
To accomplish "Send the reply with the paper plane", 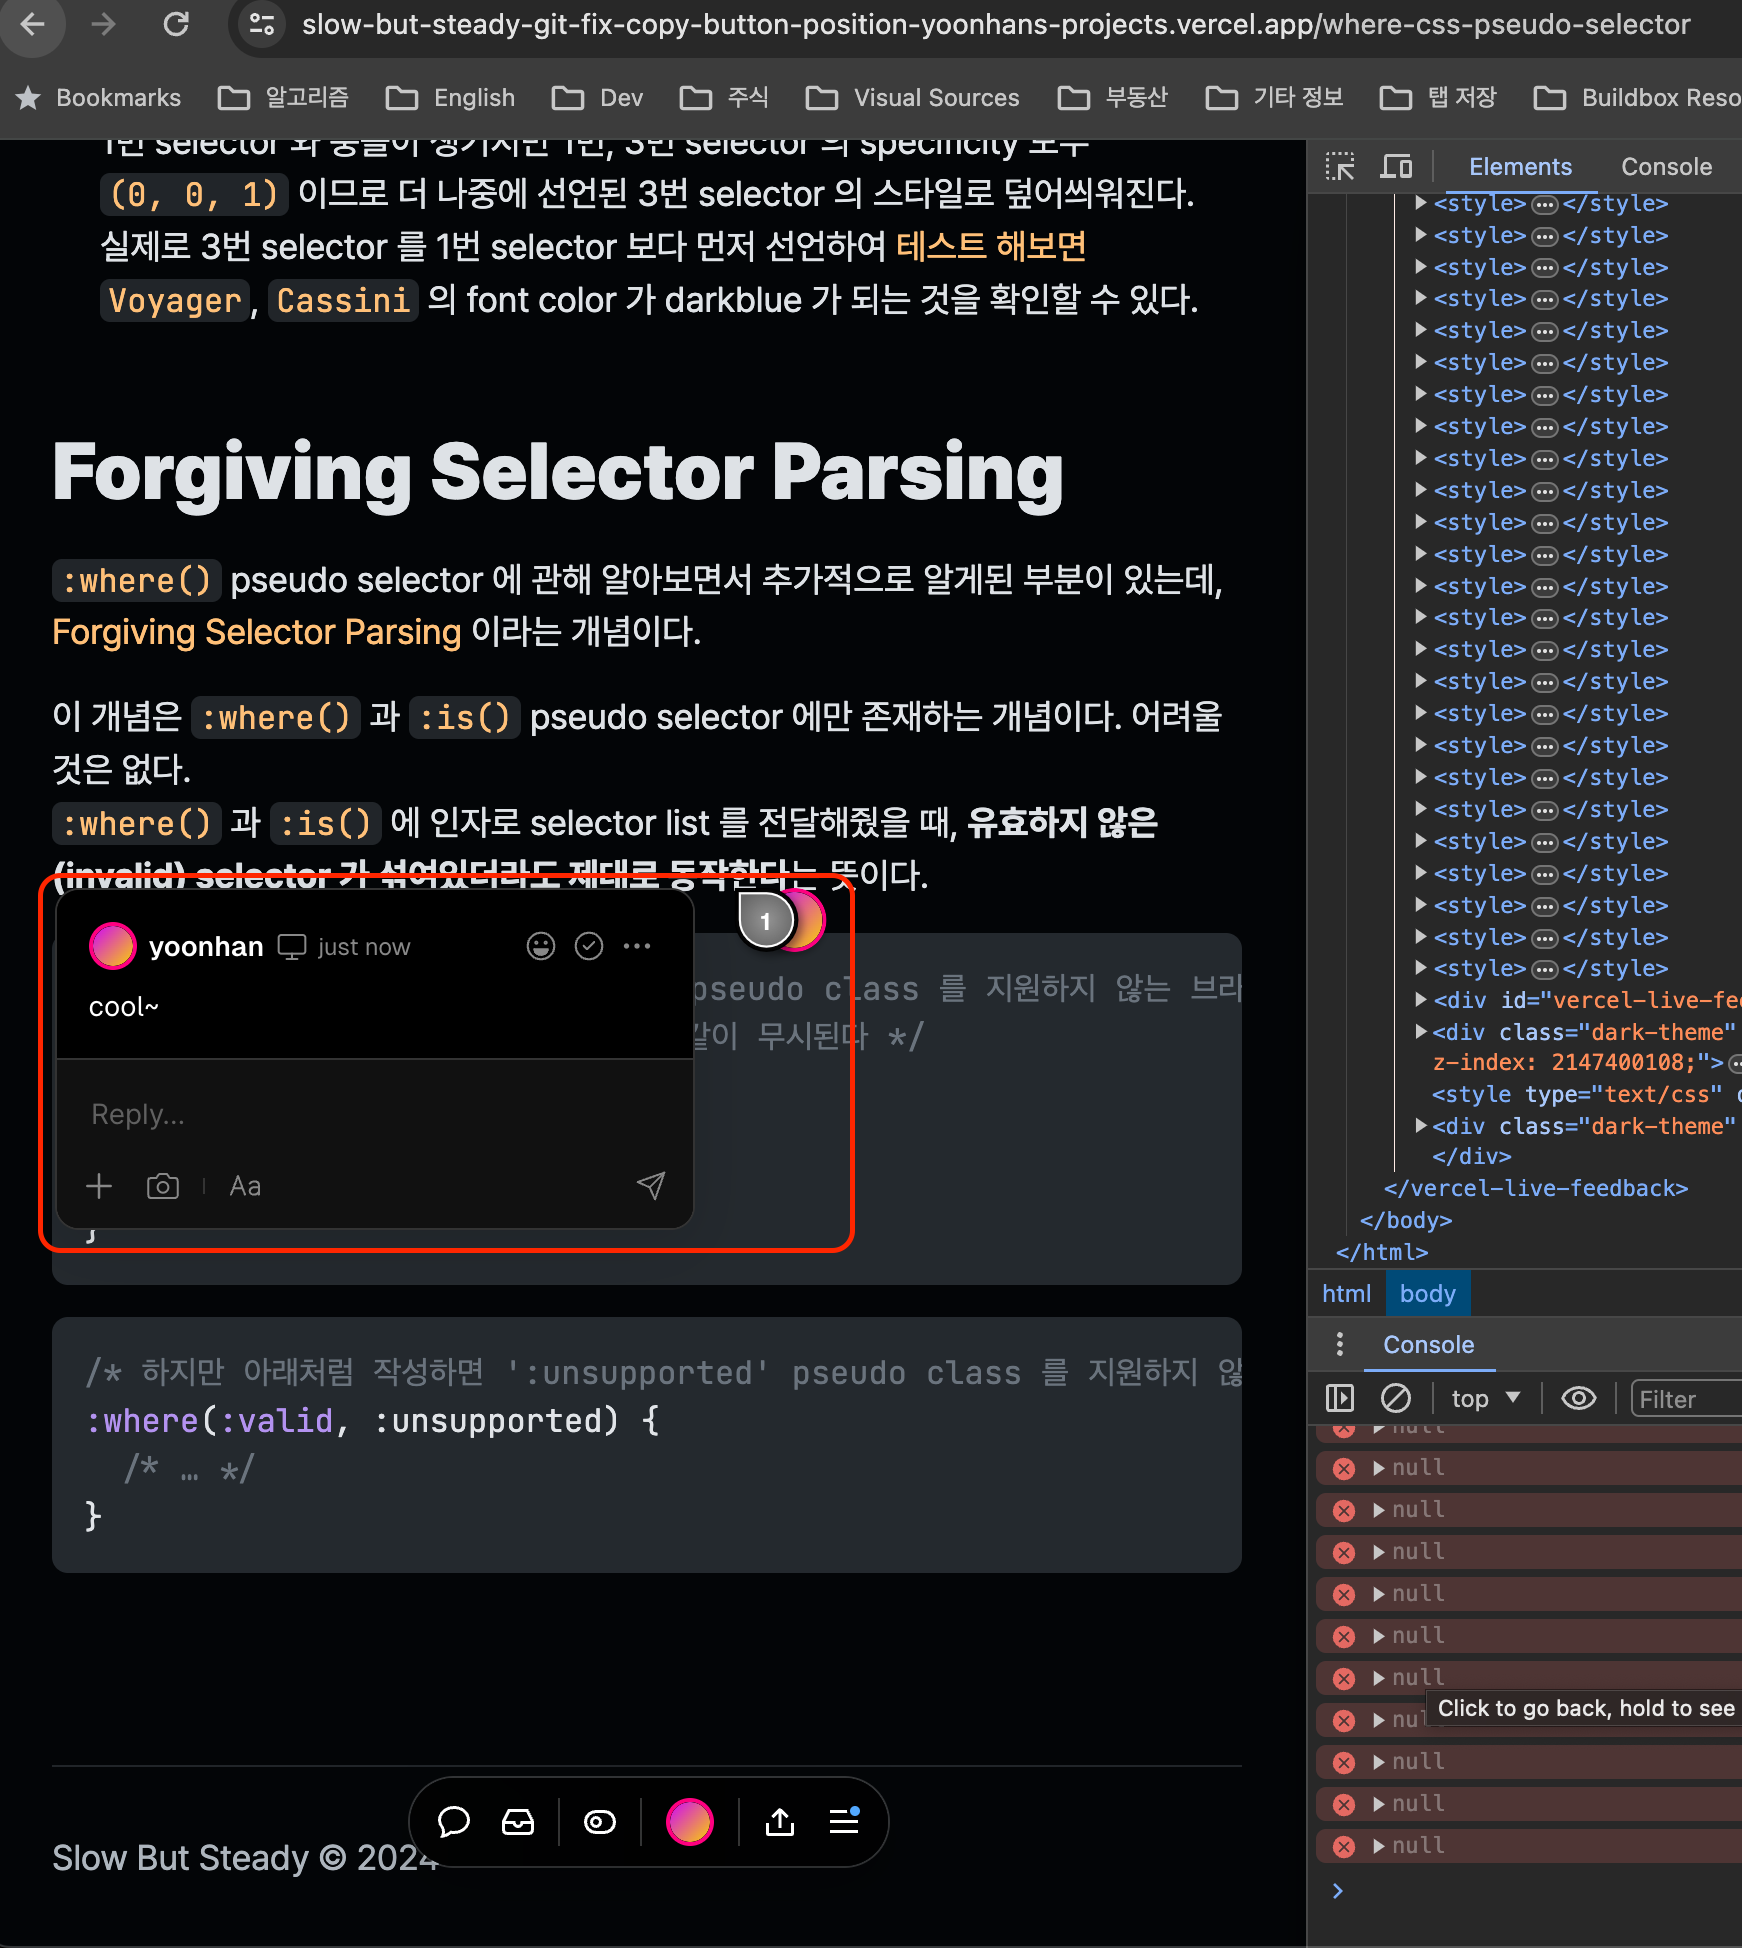I will (651, 1186).
